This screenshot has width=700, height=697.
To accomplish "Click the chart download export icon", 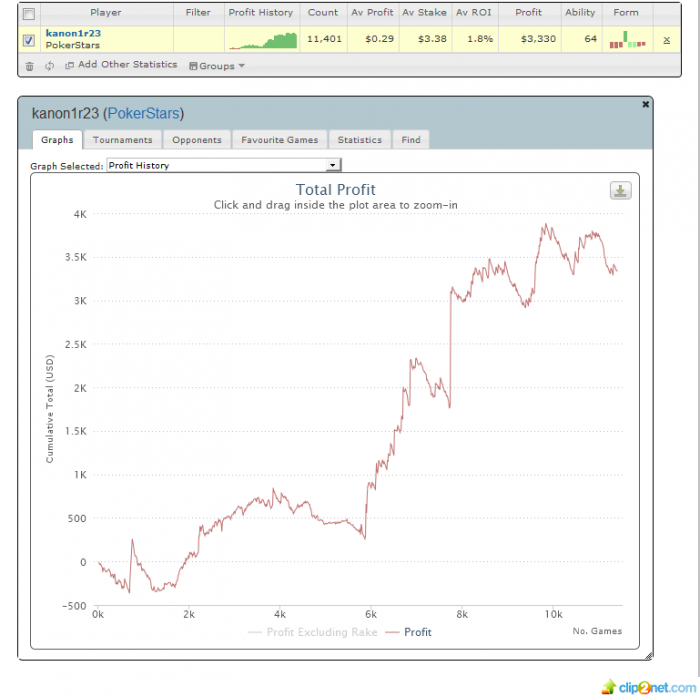I will tap(620, 191).
